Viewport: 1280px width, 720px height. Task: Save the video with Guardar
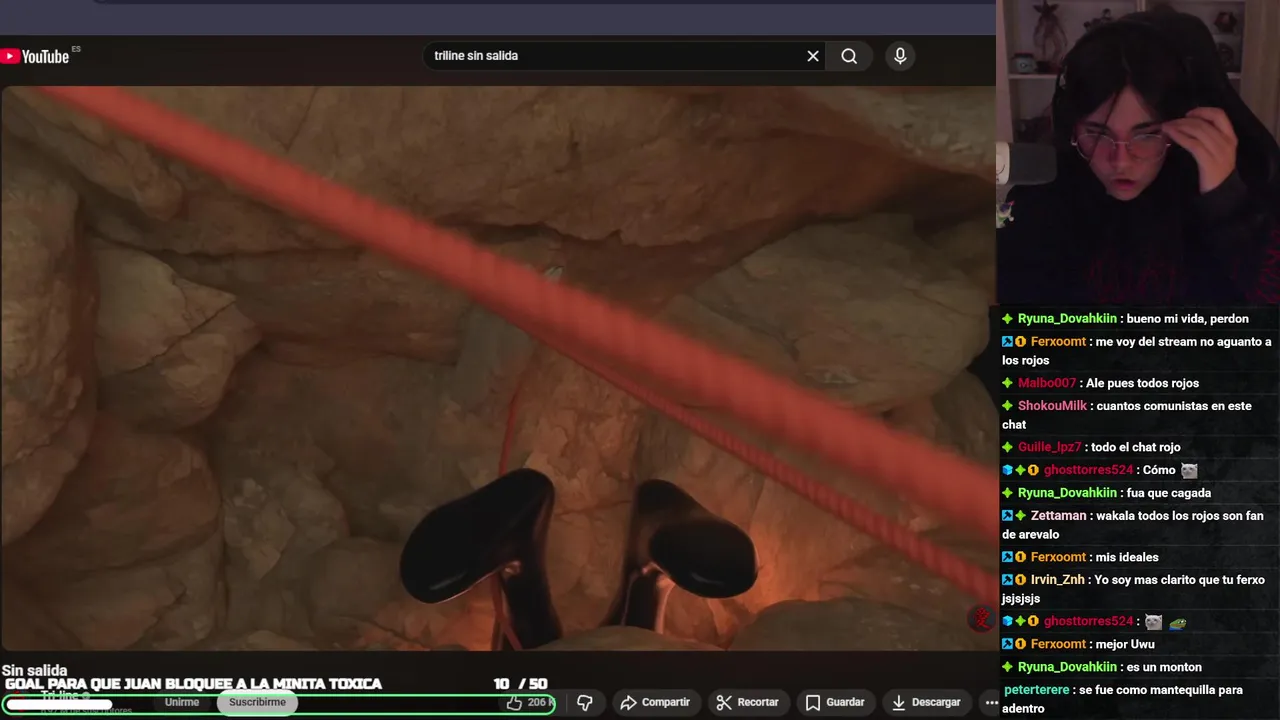835,703
